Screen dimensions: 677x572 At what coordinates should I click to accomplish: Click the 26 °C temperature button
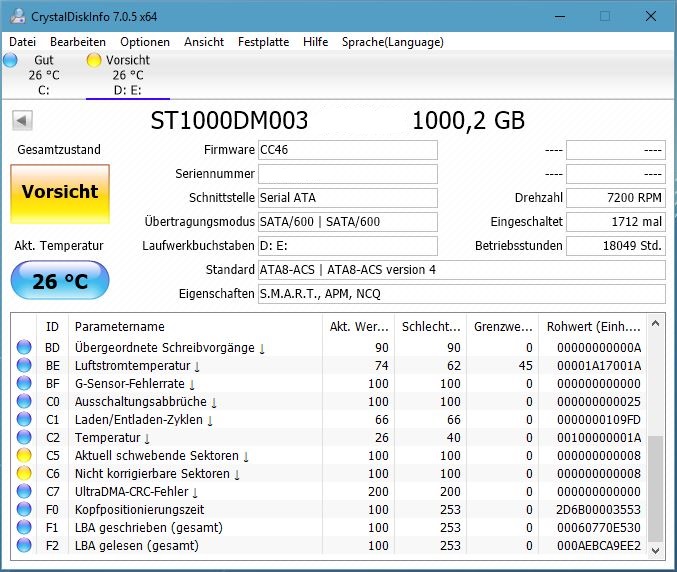pos(60,281)
